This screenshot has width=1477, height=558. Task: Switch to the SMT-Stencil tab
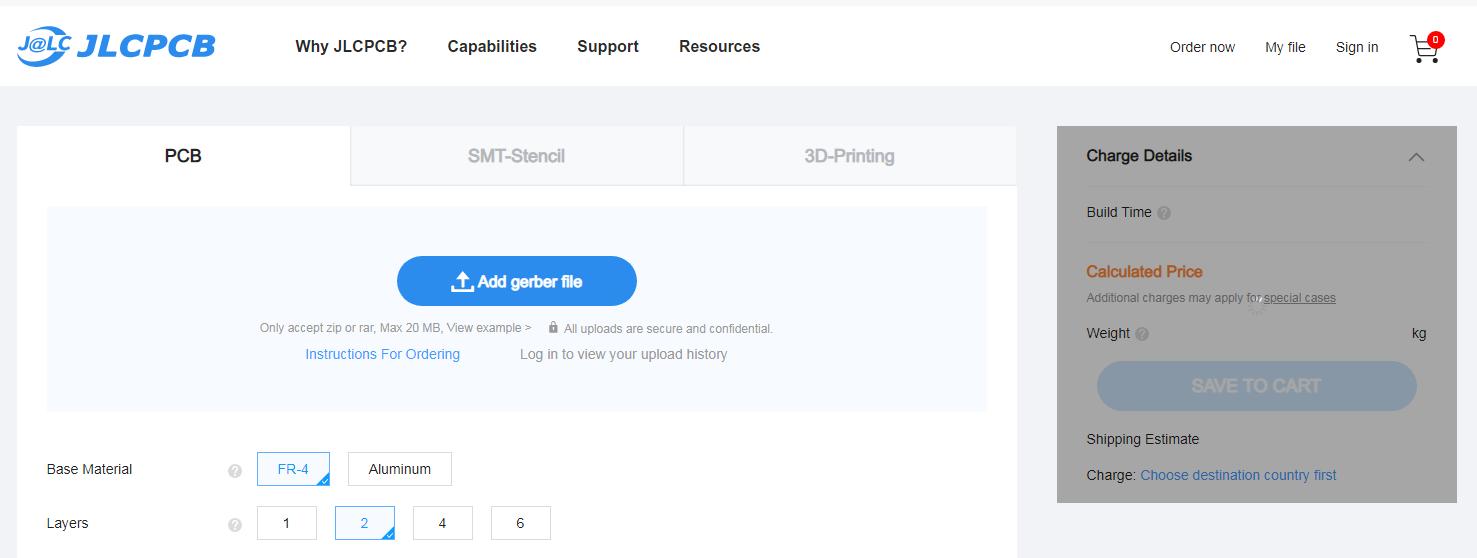point(517,156)
